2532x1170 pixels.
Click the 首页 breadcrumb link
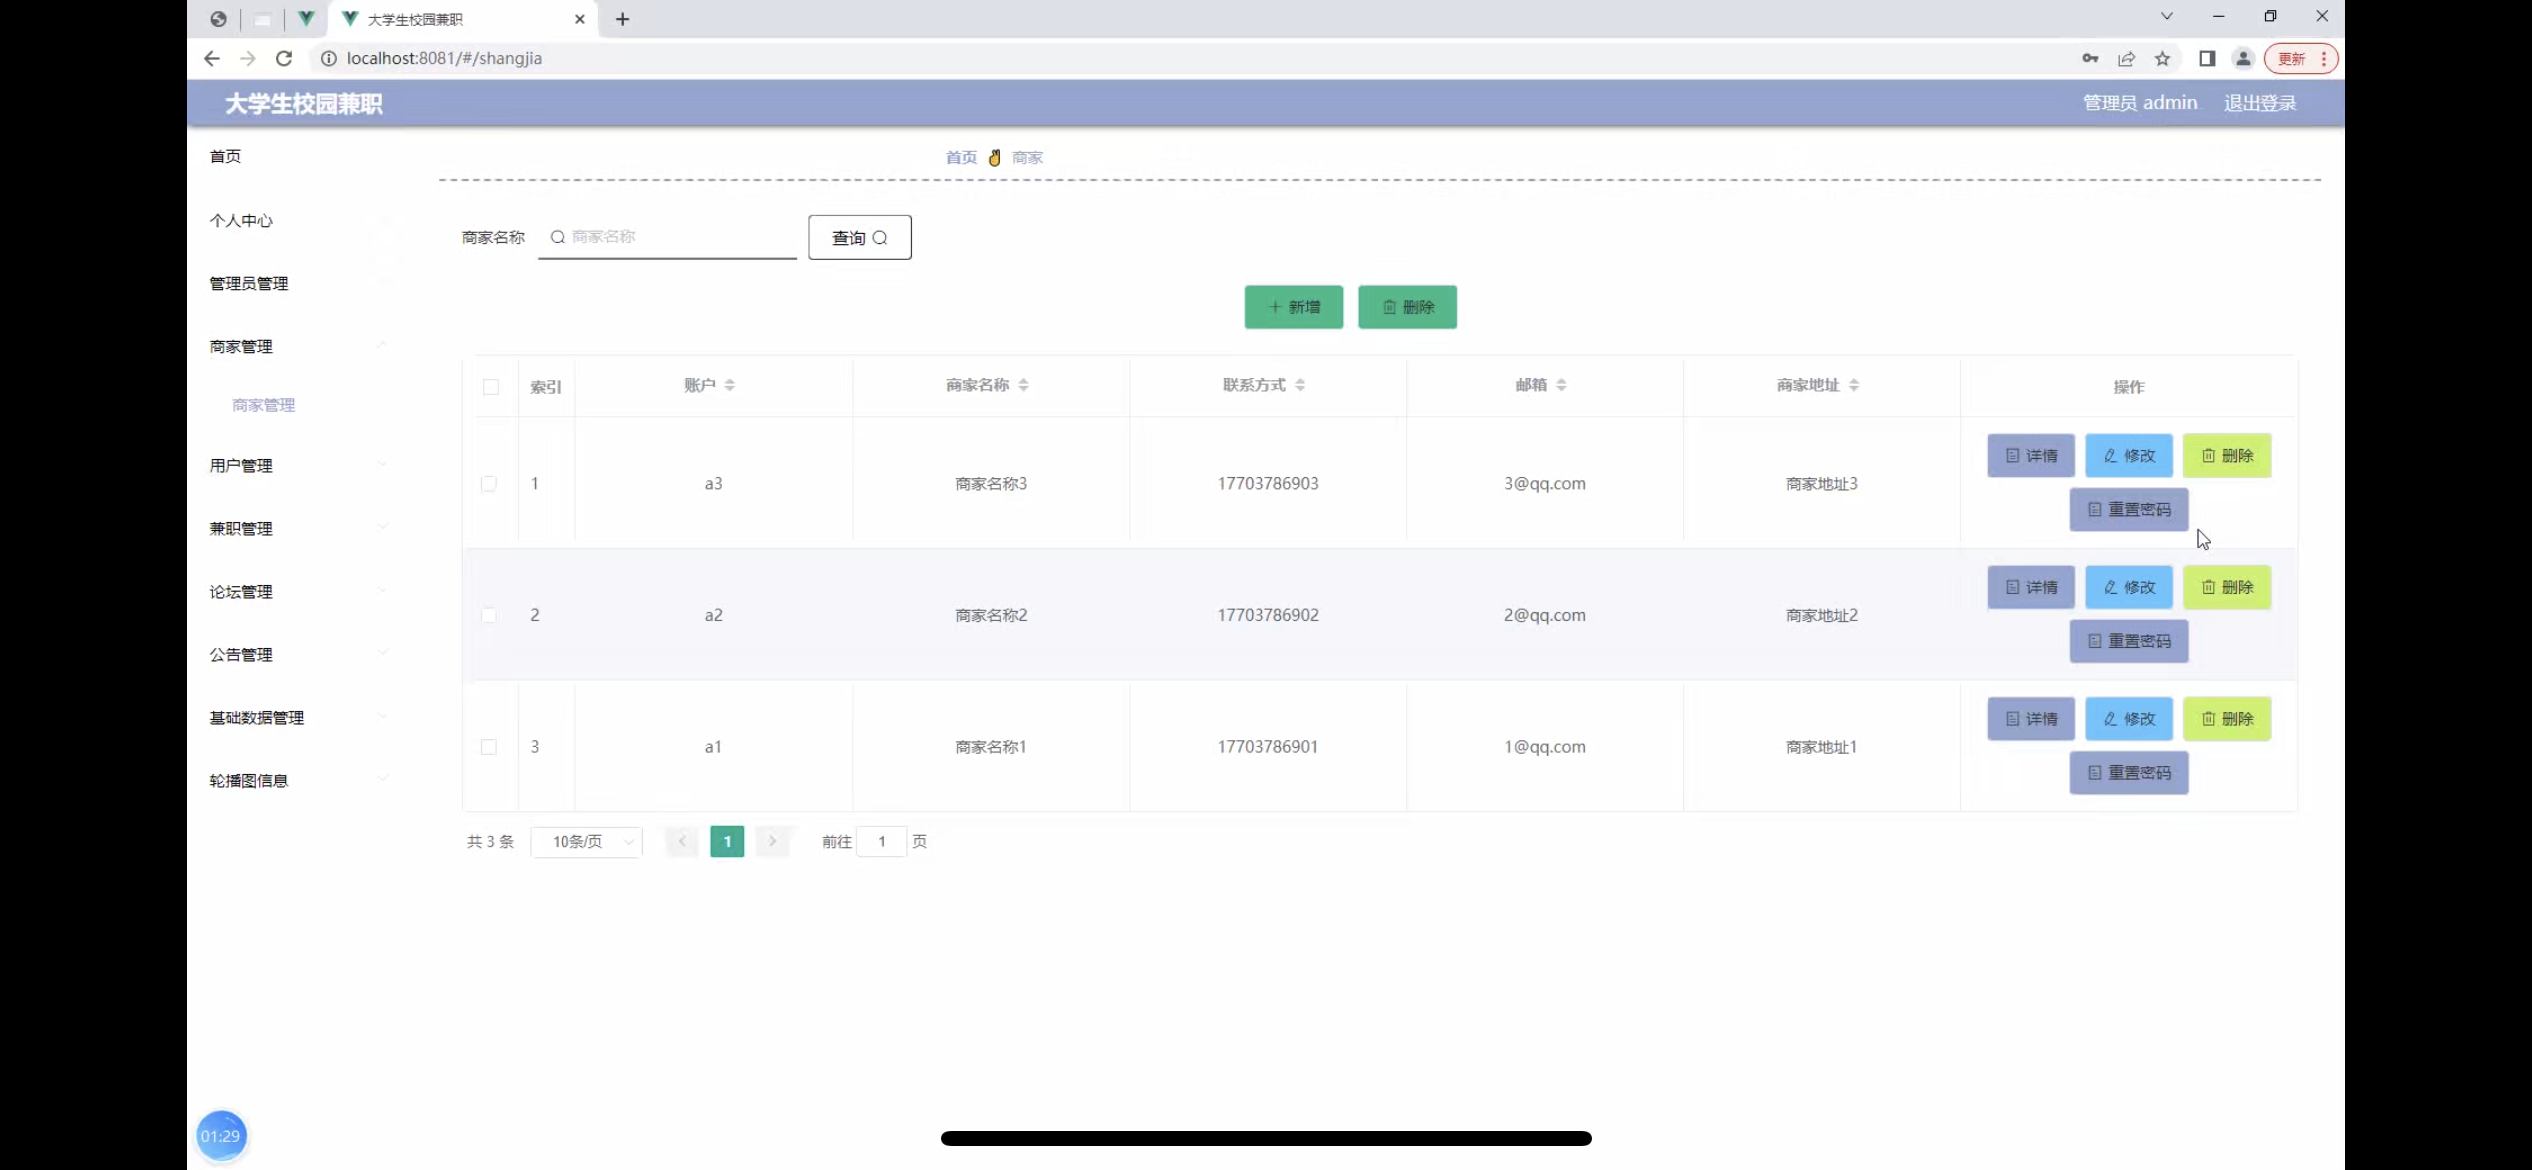click(961, 157)
